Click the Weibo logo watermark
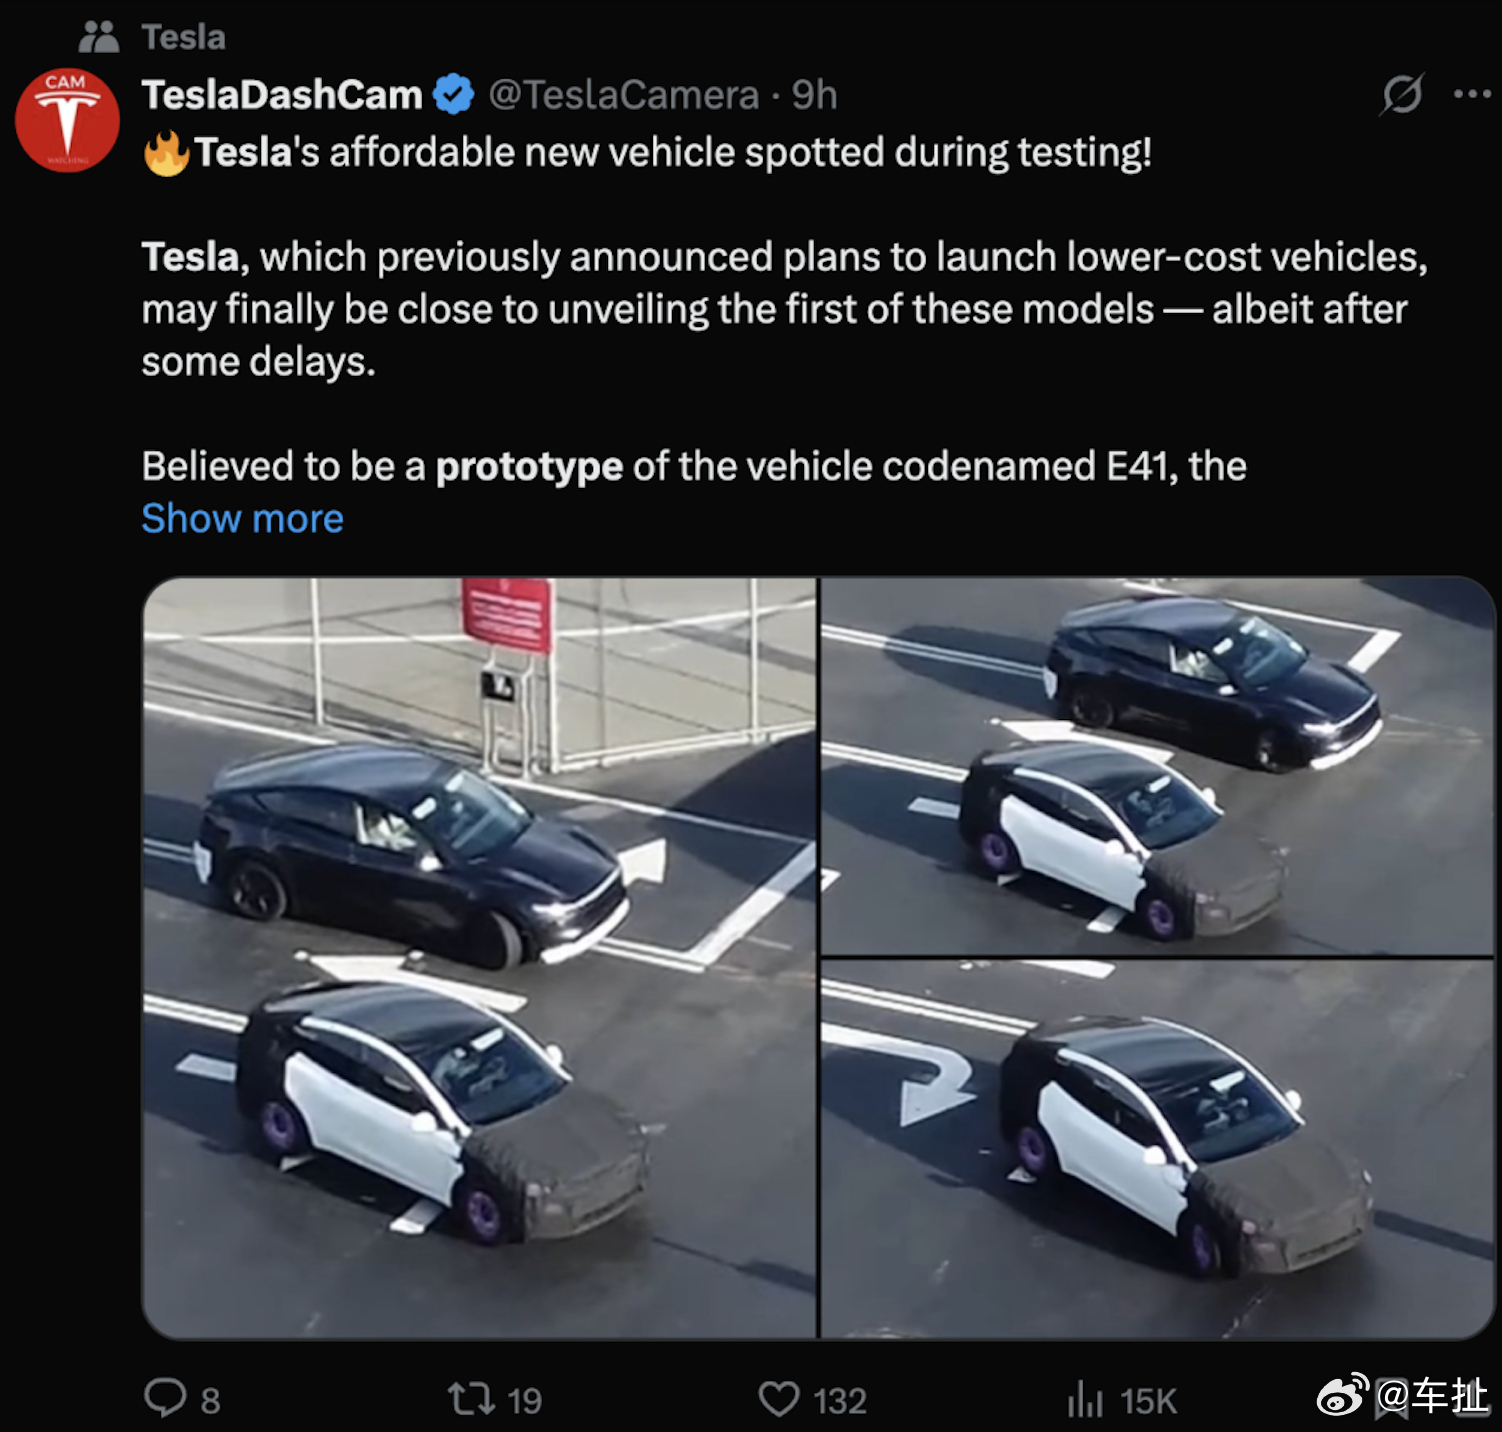1502x1432 pixels. point(1343,1394)
